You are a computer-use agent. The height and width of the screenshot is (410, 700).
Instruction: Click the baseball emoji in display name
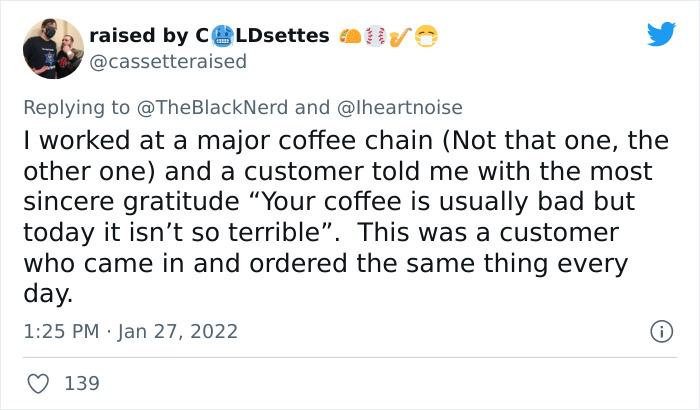(x=375, y=36)
